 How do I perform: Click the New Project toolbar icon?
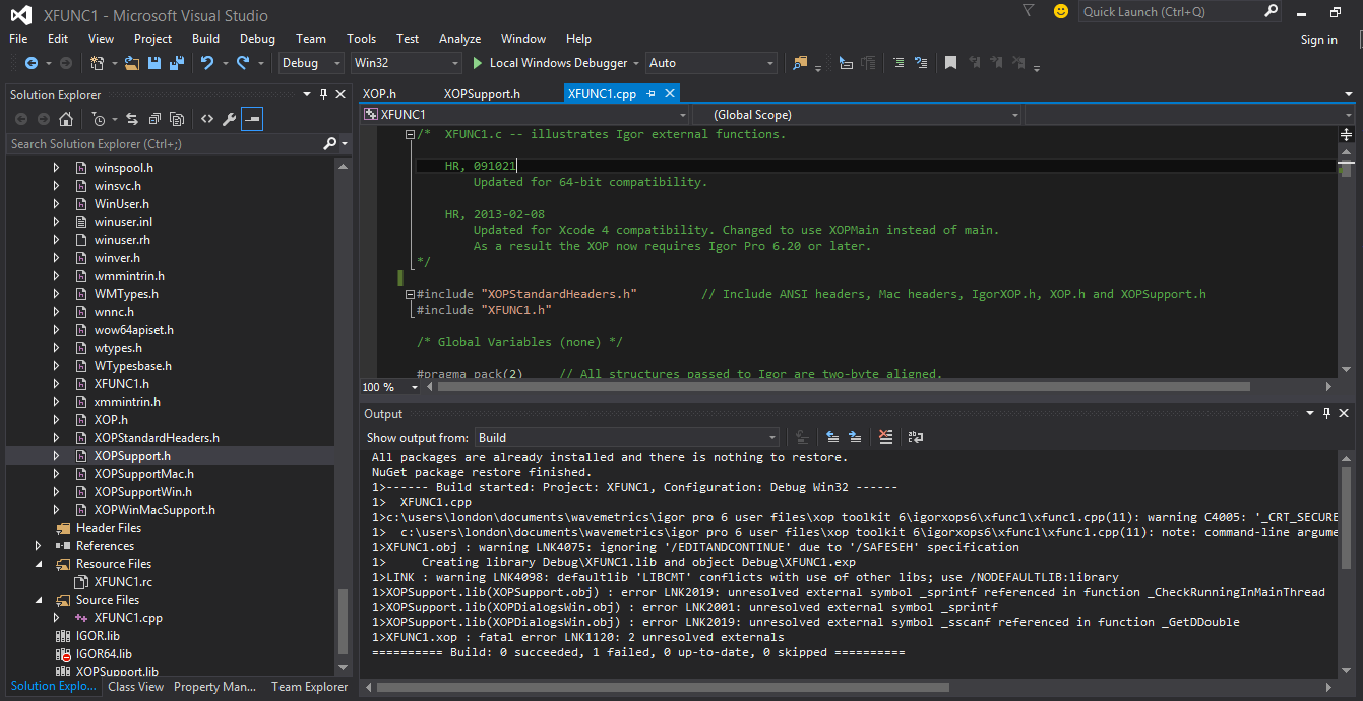[x=97, y=63]
